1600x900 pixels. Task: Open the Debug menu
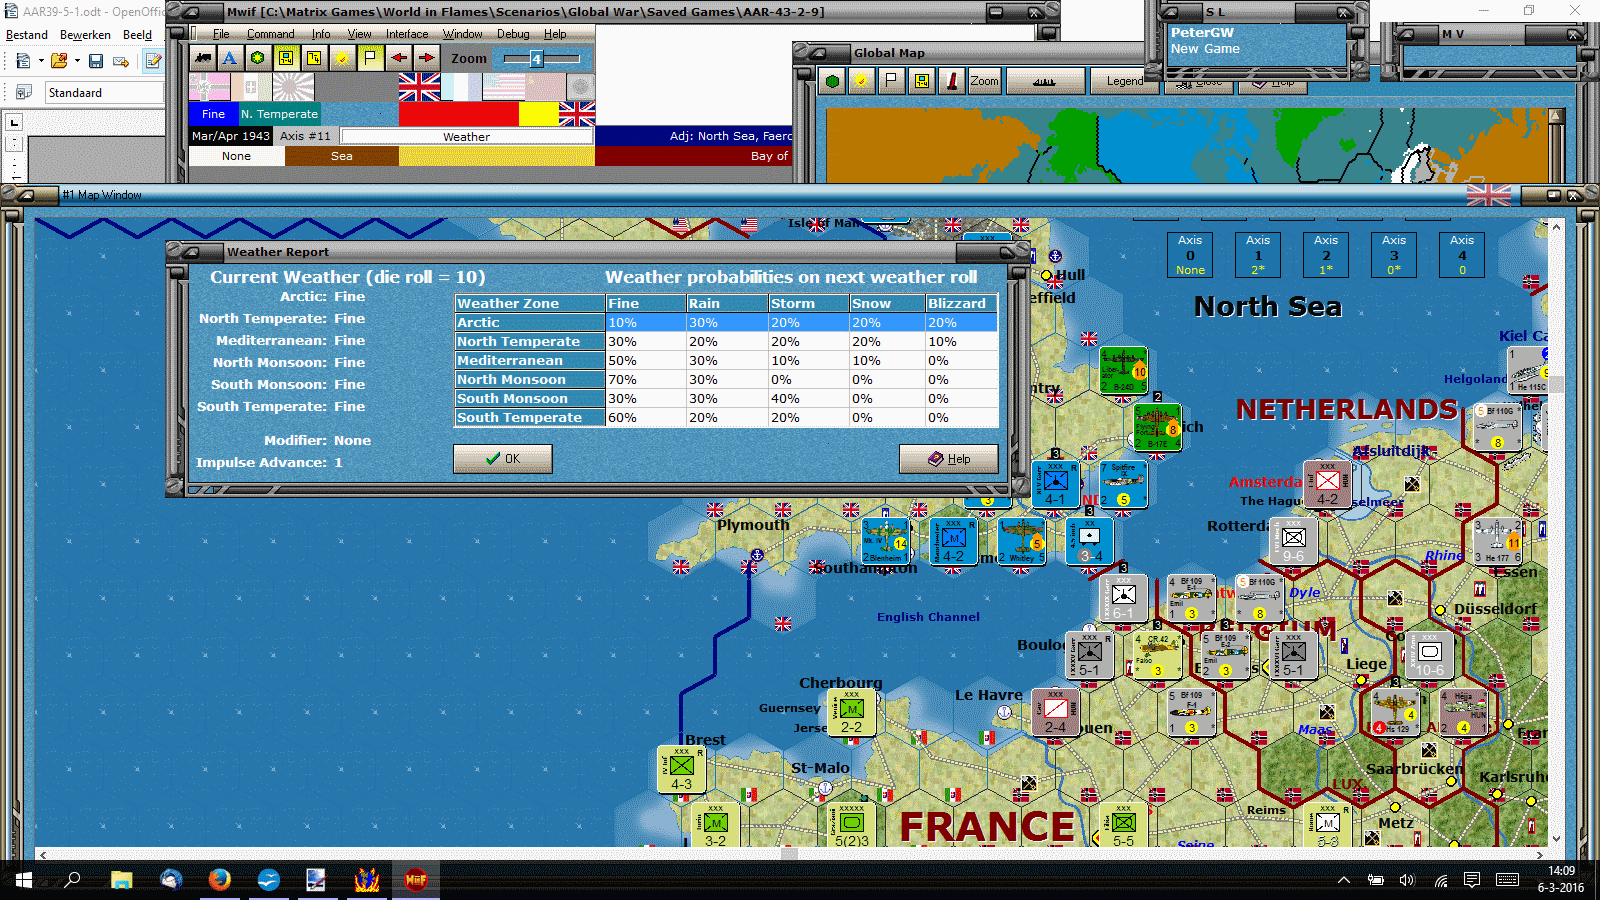(x=513, y=34)
